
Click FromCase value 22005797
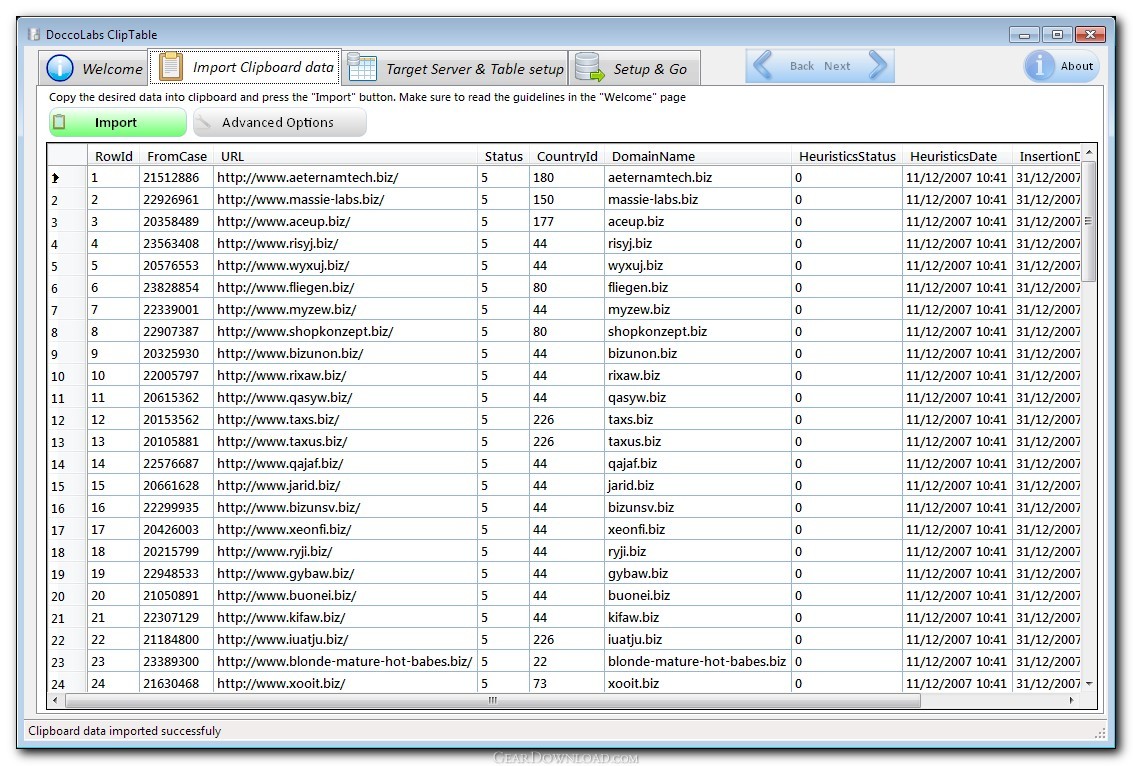pos(176,376)
